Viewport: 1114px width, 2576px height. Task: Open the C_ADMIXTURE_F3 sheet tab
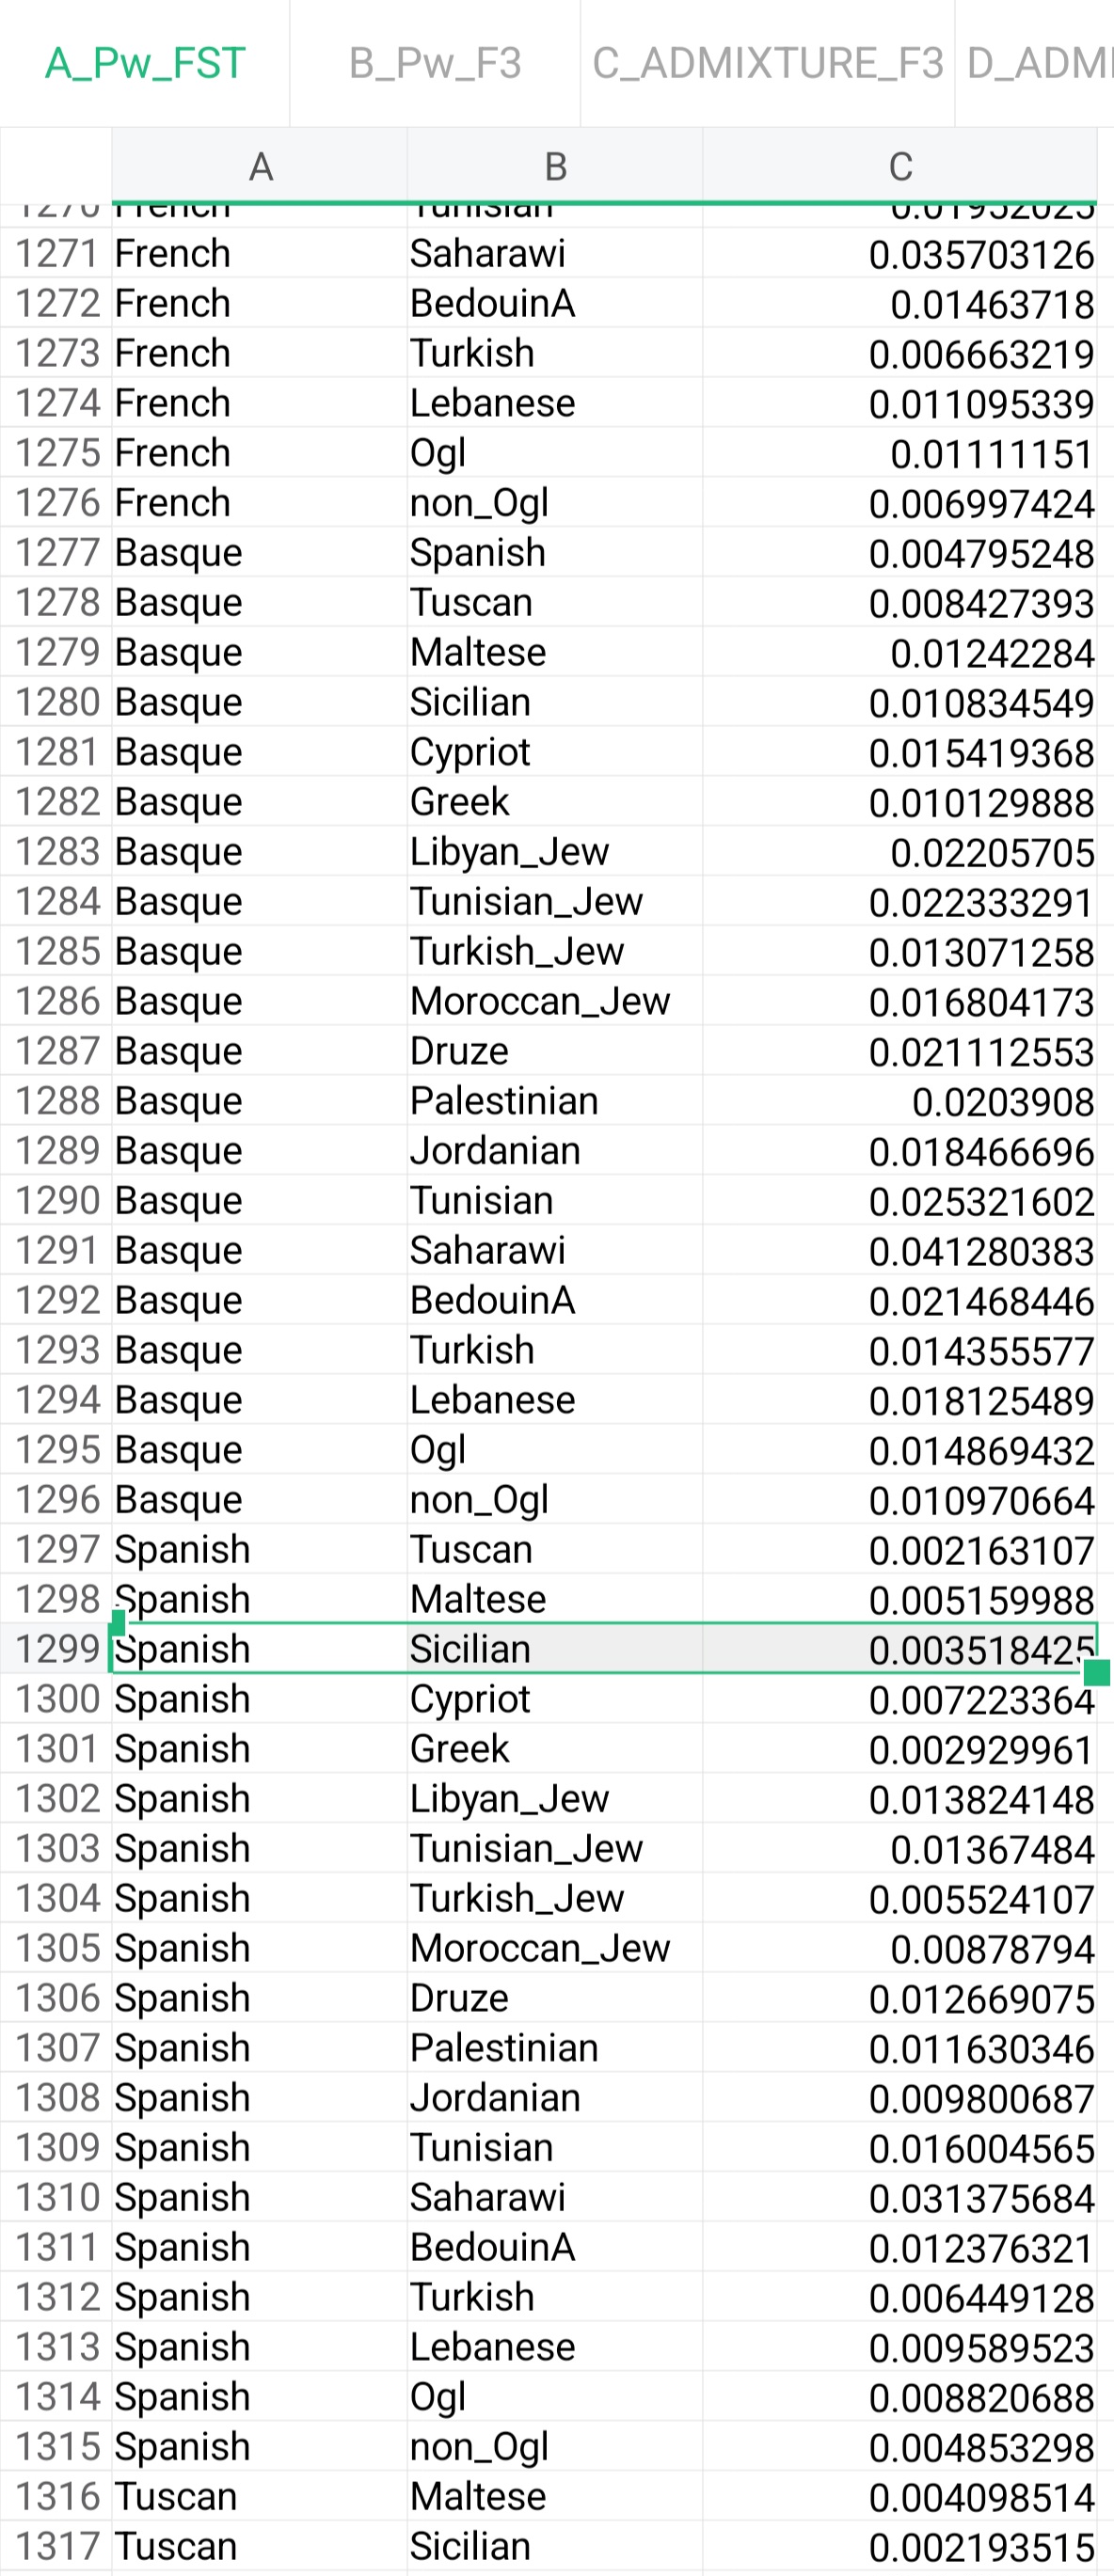pyautogui.click(x=767, y=63)
